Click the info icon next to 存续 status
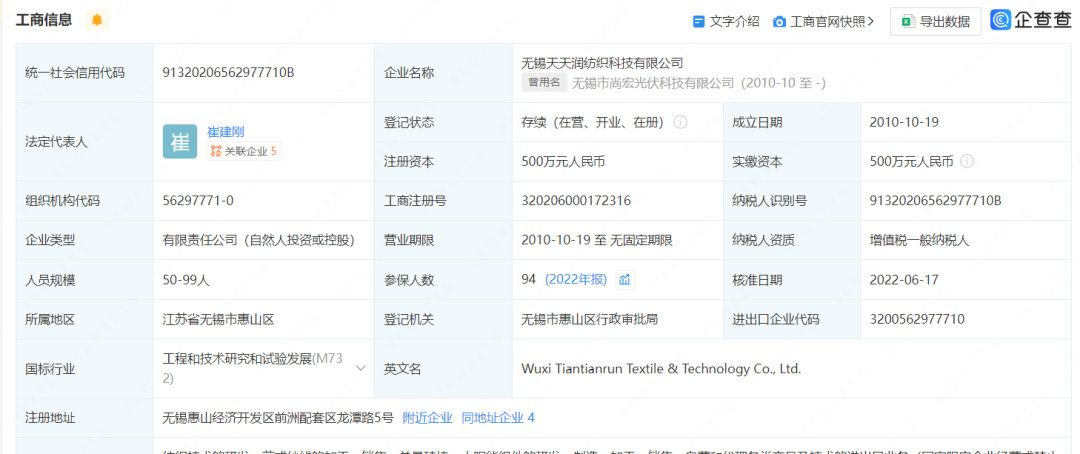The height and width of the screenshot is (454, 1080). pyautogui.click(x=680, y=123)
